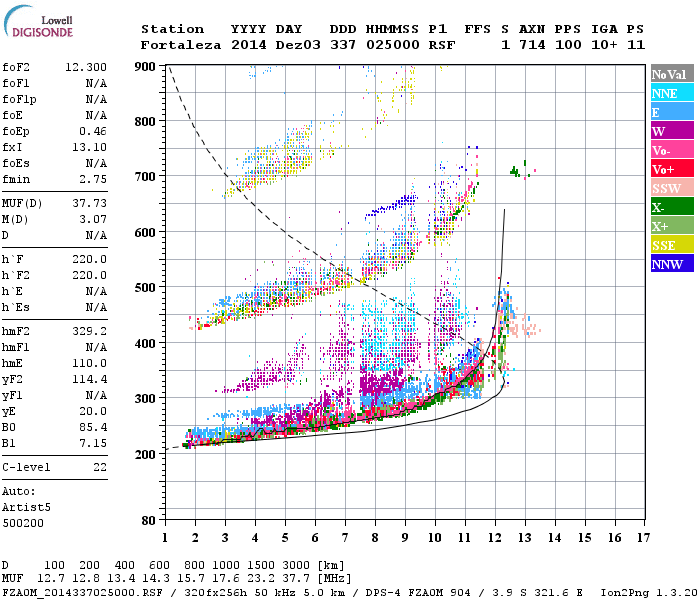Click the MUF(D) value 37.73

(x=90, y=204)
